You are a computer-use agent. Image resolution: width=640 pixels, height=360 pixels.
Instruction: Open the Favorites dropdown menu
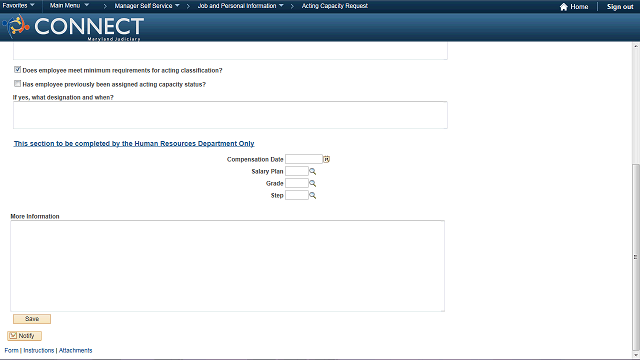pyautogui.click(x=18, y=5)
